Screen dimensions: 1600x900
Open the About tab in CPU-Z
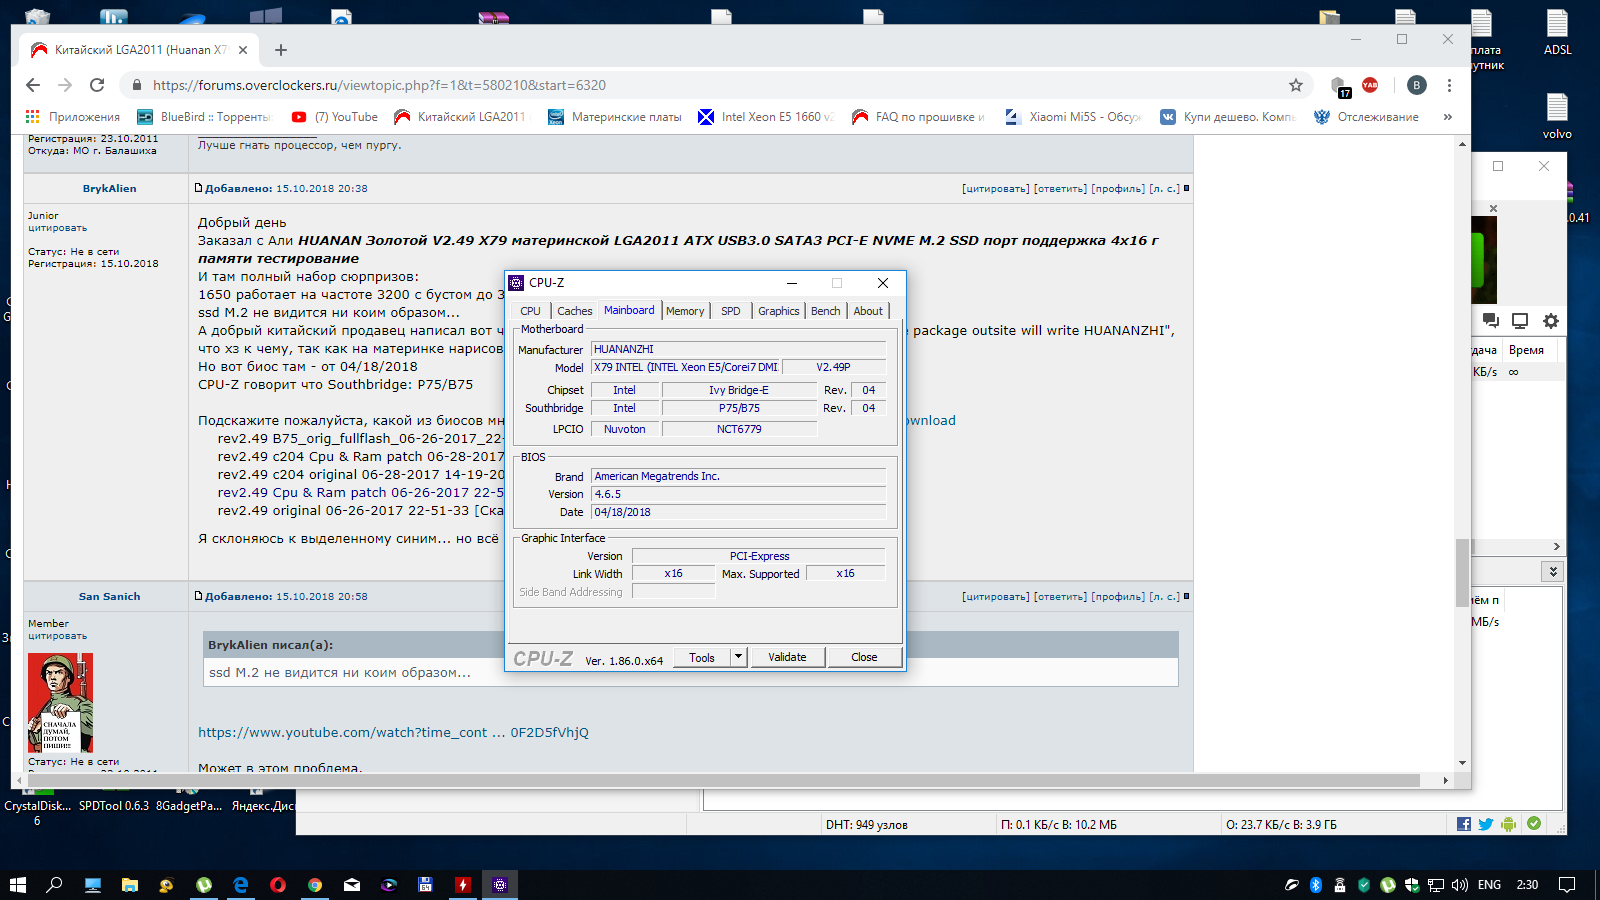point(868,311)
